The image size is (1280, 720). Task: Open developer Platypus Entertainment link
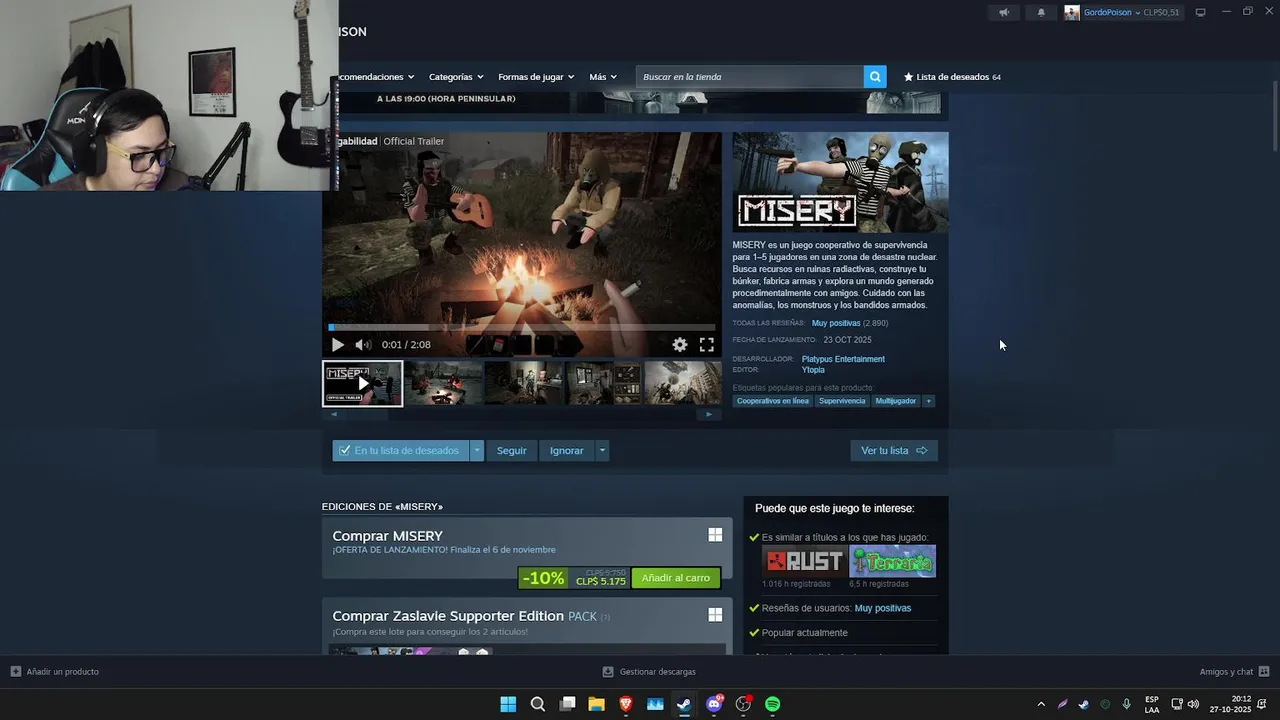(x=843, y=359)
